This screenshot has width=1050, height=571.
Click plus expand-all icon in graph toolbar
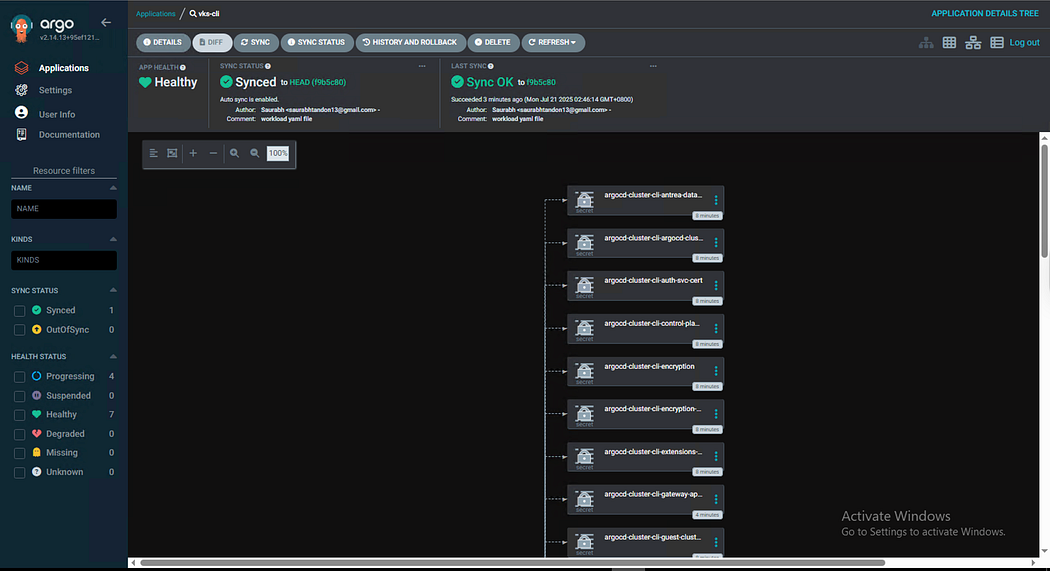(x=193, y=153)
